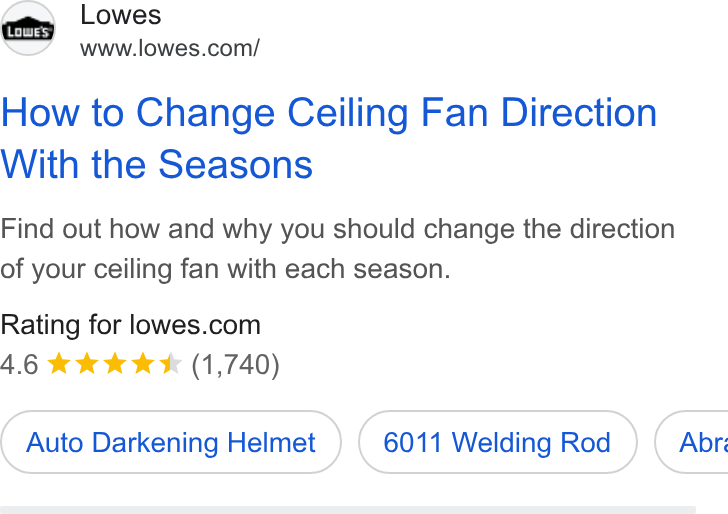The width and height of the screenshot is (728, 514).
Task: Click the first gold rating star
Action: click(59, 363)
